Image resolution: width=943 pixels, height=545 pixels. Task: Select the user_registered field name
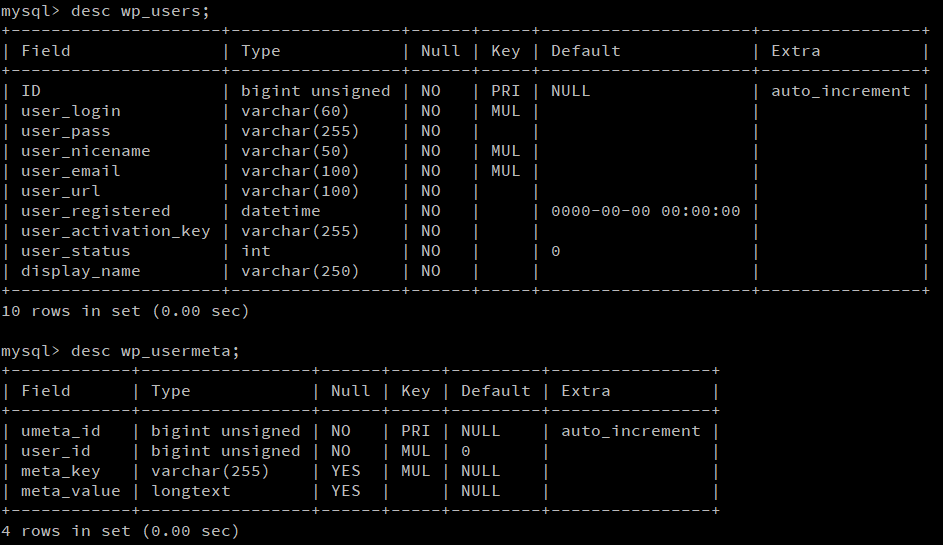[95, 211]
